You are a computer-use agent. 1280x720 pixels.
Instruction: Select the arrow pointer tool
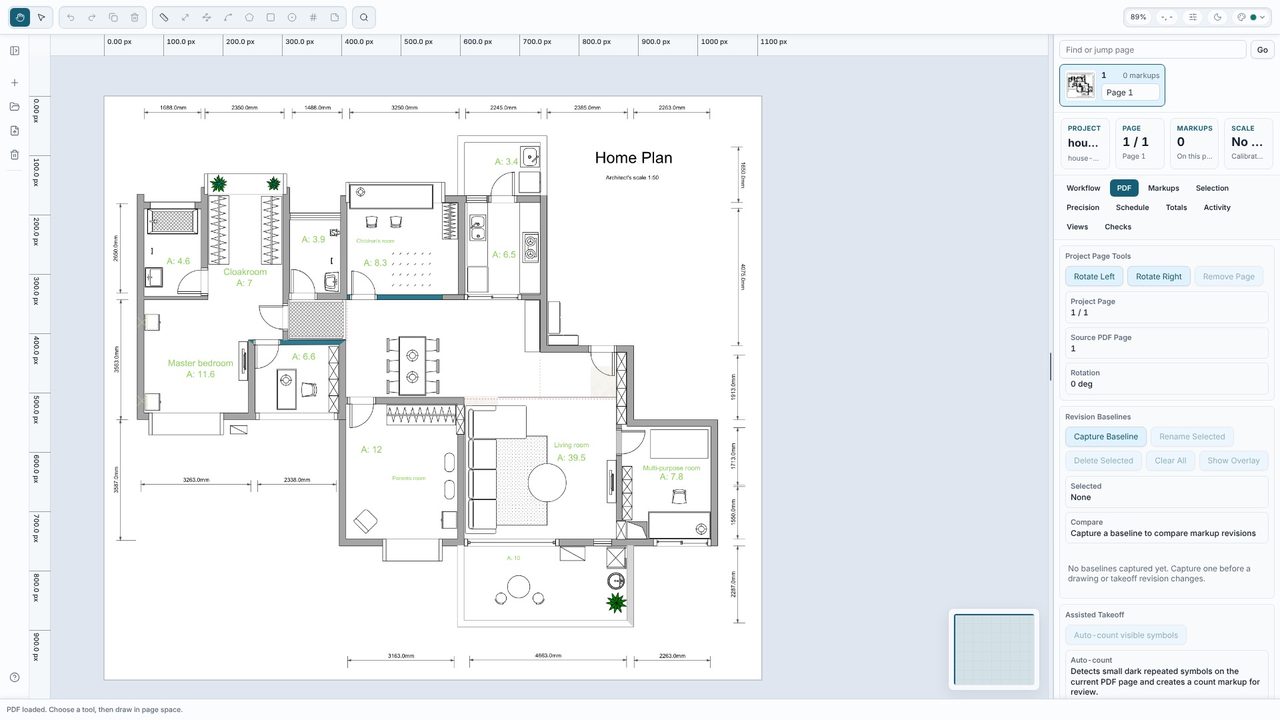pos(41,17)
